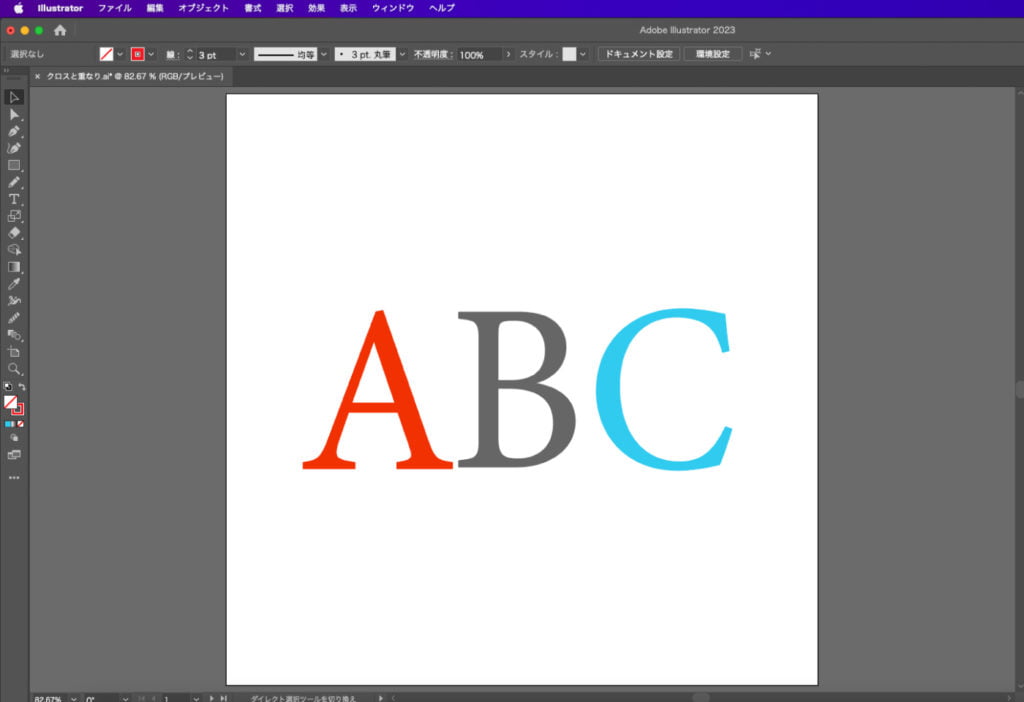This screenshot has height=702, width=1024.
Task: Click the 環境設定 button
Action: click(x=713, y=54)
